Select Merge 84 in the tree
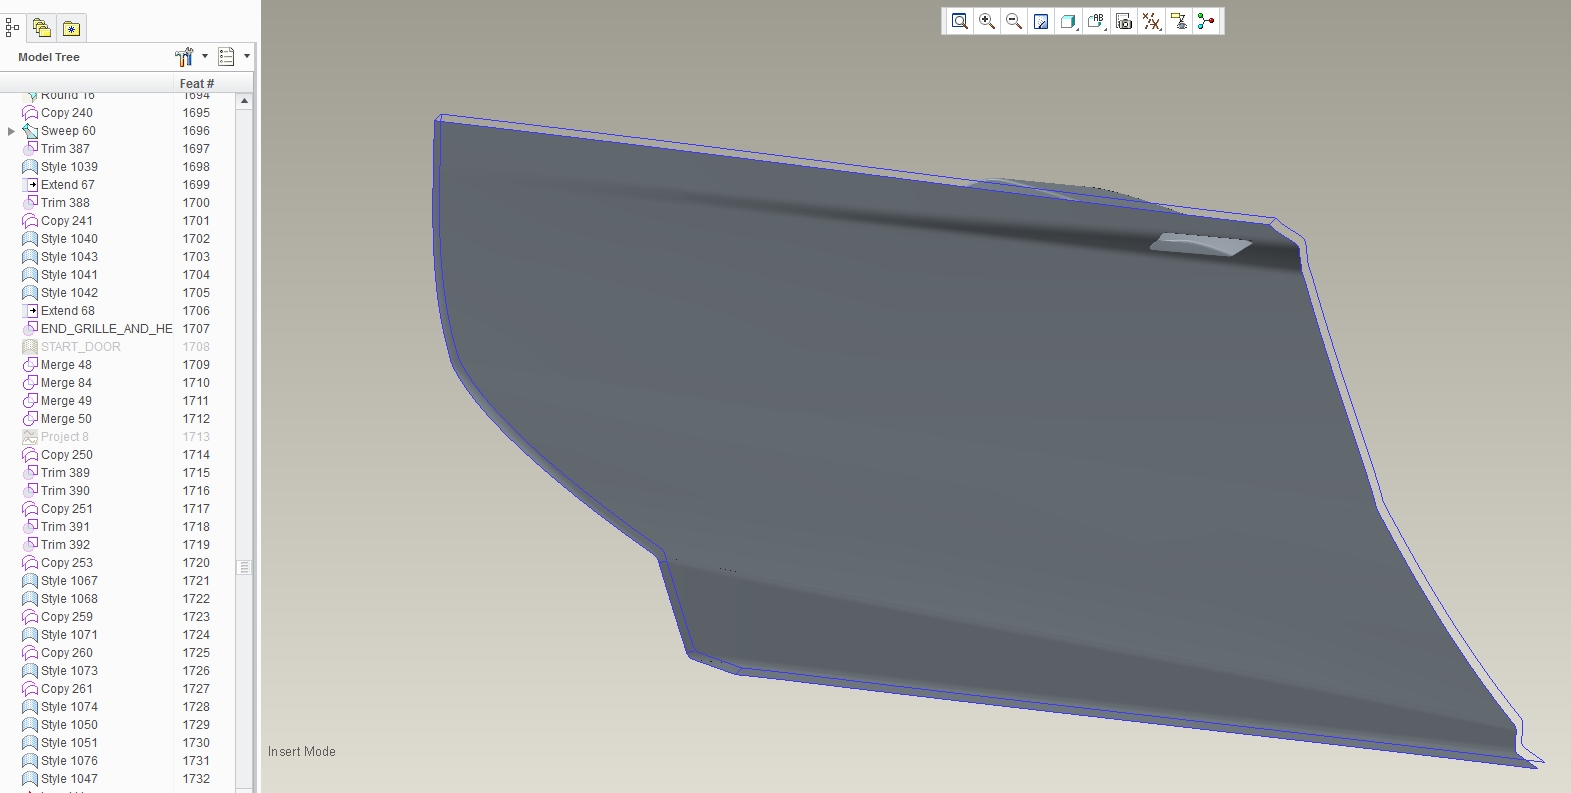Viewport: 1571px width, 793px height. point(66,383)
